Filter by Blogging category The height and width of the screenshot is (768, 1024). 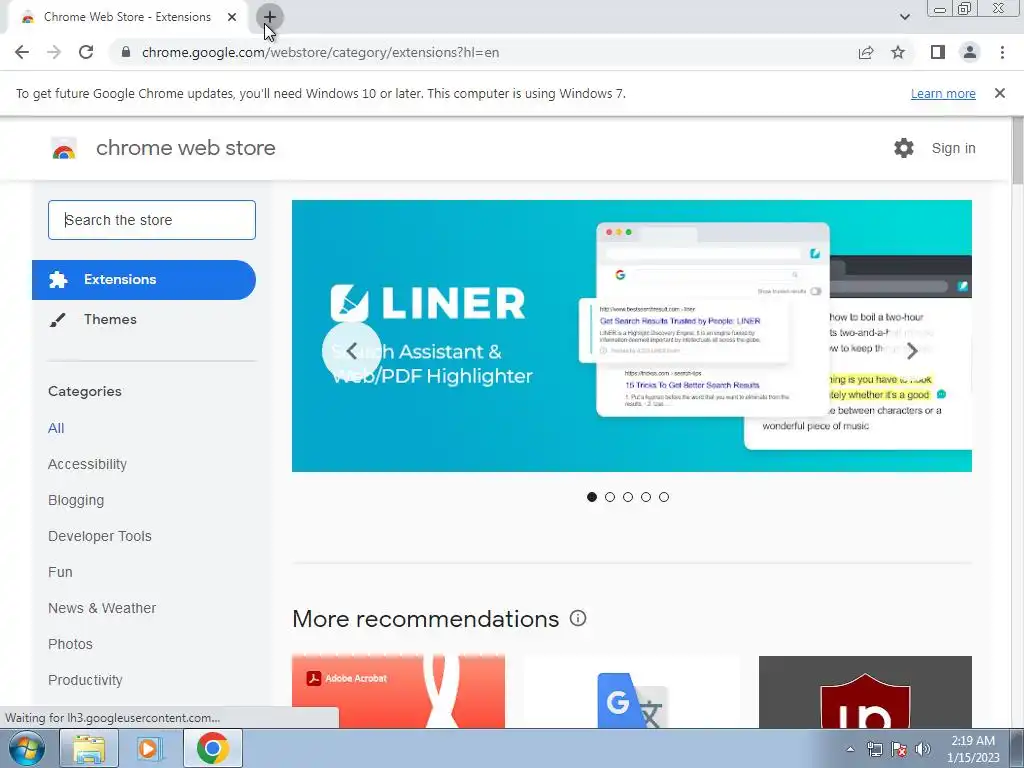pyautogui.click(x=76, y=500)
